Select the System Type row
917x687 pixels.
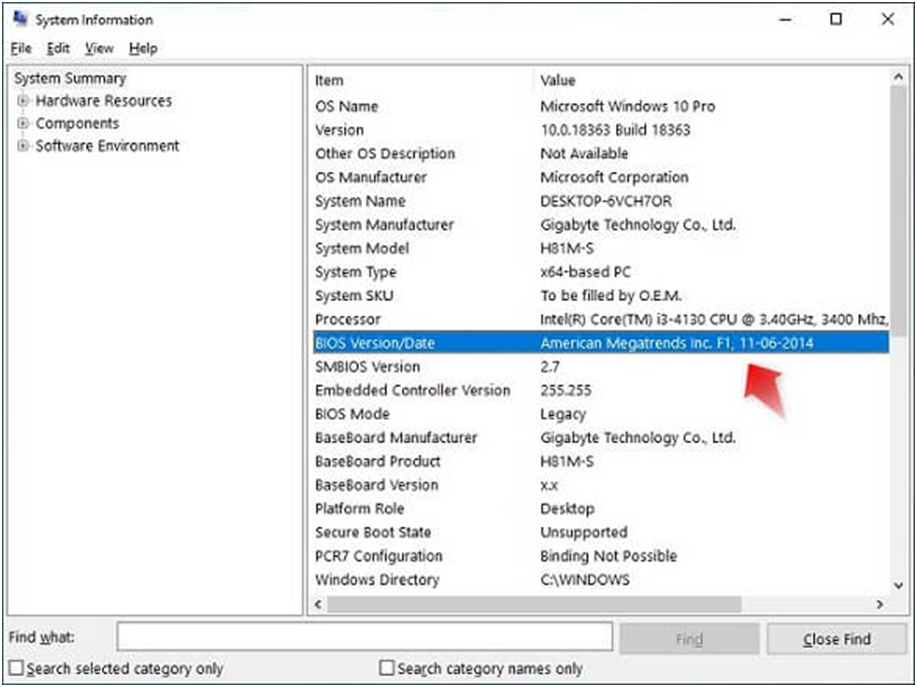601,272
